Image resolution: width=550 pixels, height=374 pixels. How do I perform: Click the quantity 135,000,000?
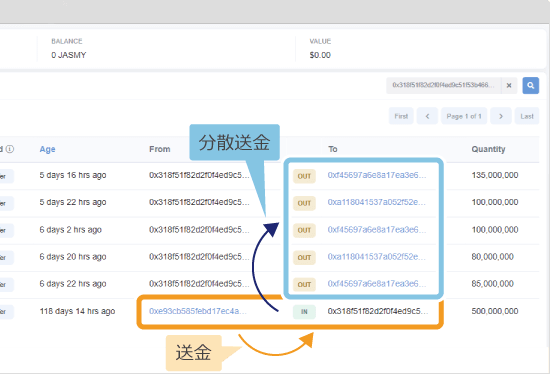[x=495, y=175]
